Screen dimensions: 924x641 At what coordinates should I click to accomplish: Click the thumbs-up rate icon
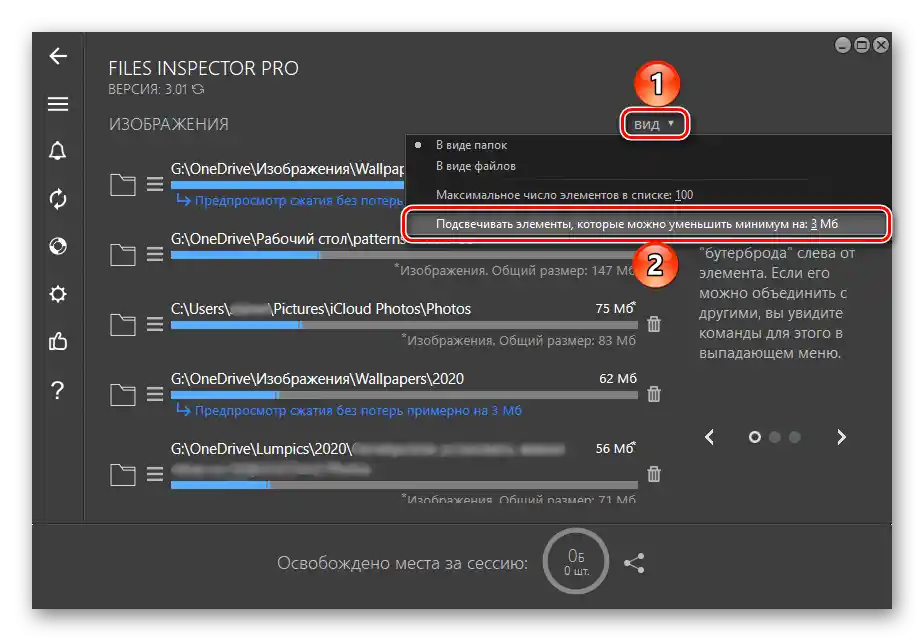click(58, 341)
